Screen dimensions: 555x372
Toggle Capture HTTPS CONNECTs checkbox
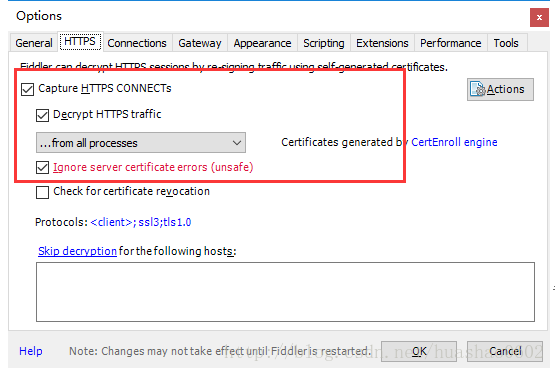coord(28,90)
